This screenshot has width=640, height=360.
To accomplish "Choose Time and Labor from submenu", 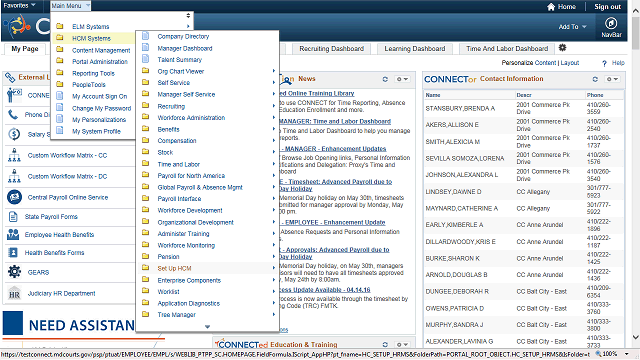I will pyautogui.click(x=179, y=164).
